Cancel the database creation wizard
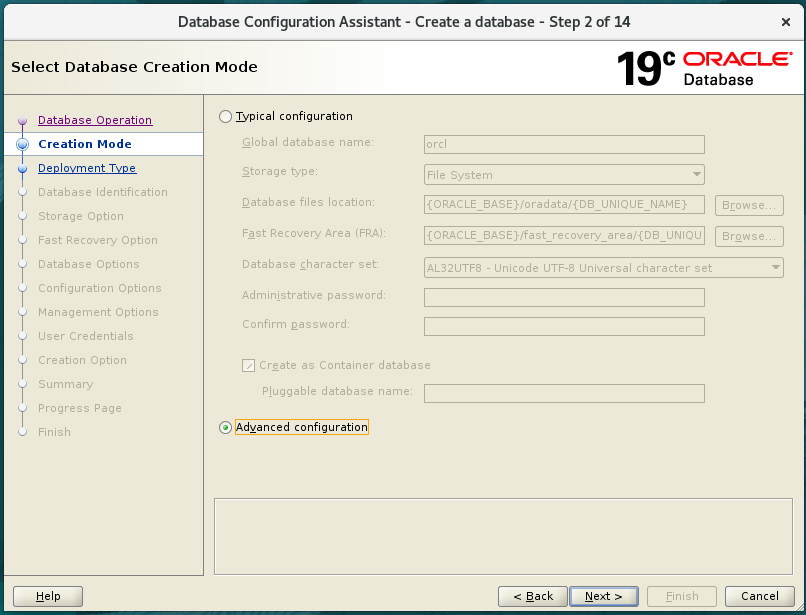Image resolution: width=806 pixels, height=615 pixels. click(760, 596)
